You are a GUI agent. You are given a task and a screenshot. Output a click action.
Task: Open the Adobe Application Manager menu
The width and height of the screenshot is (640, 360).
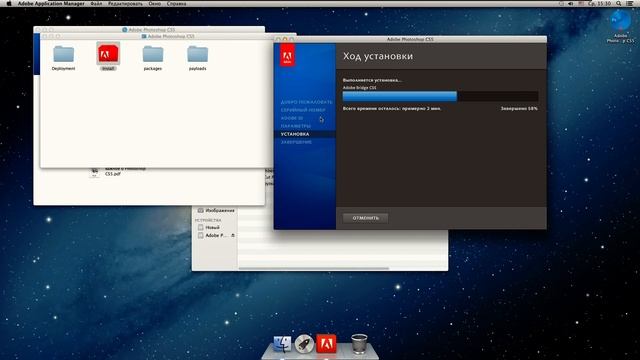click(x=51, y=4)
